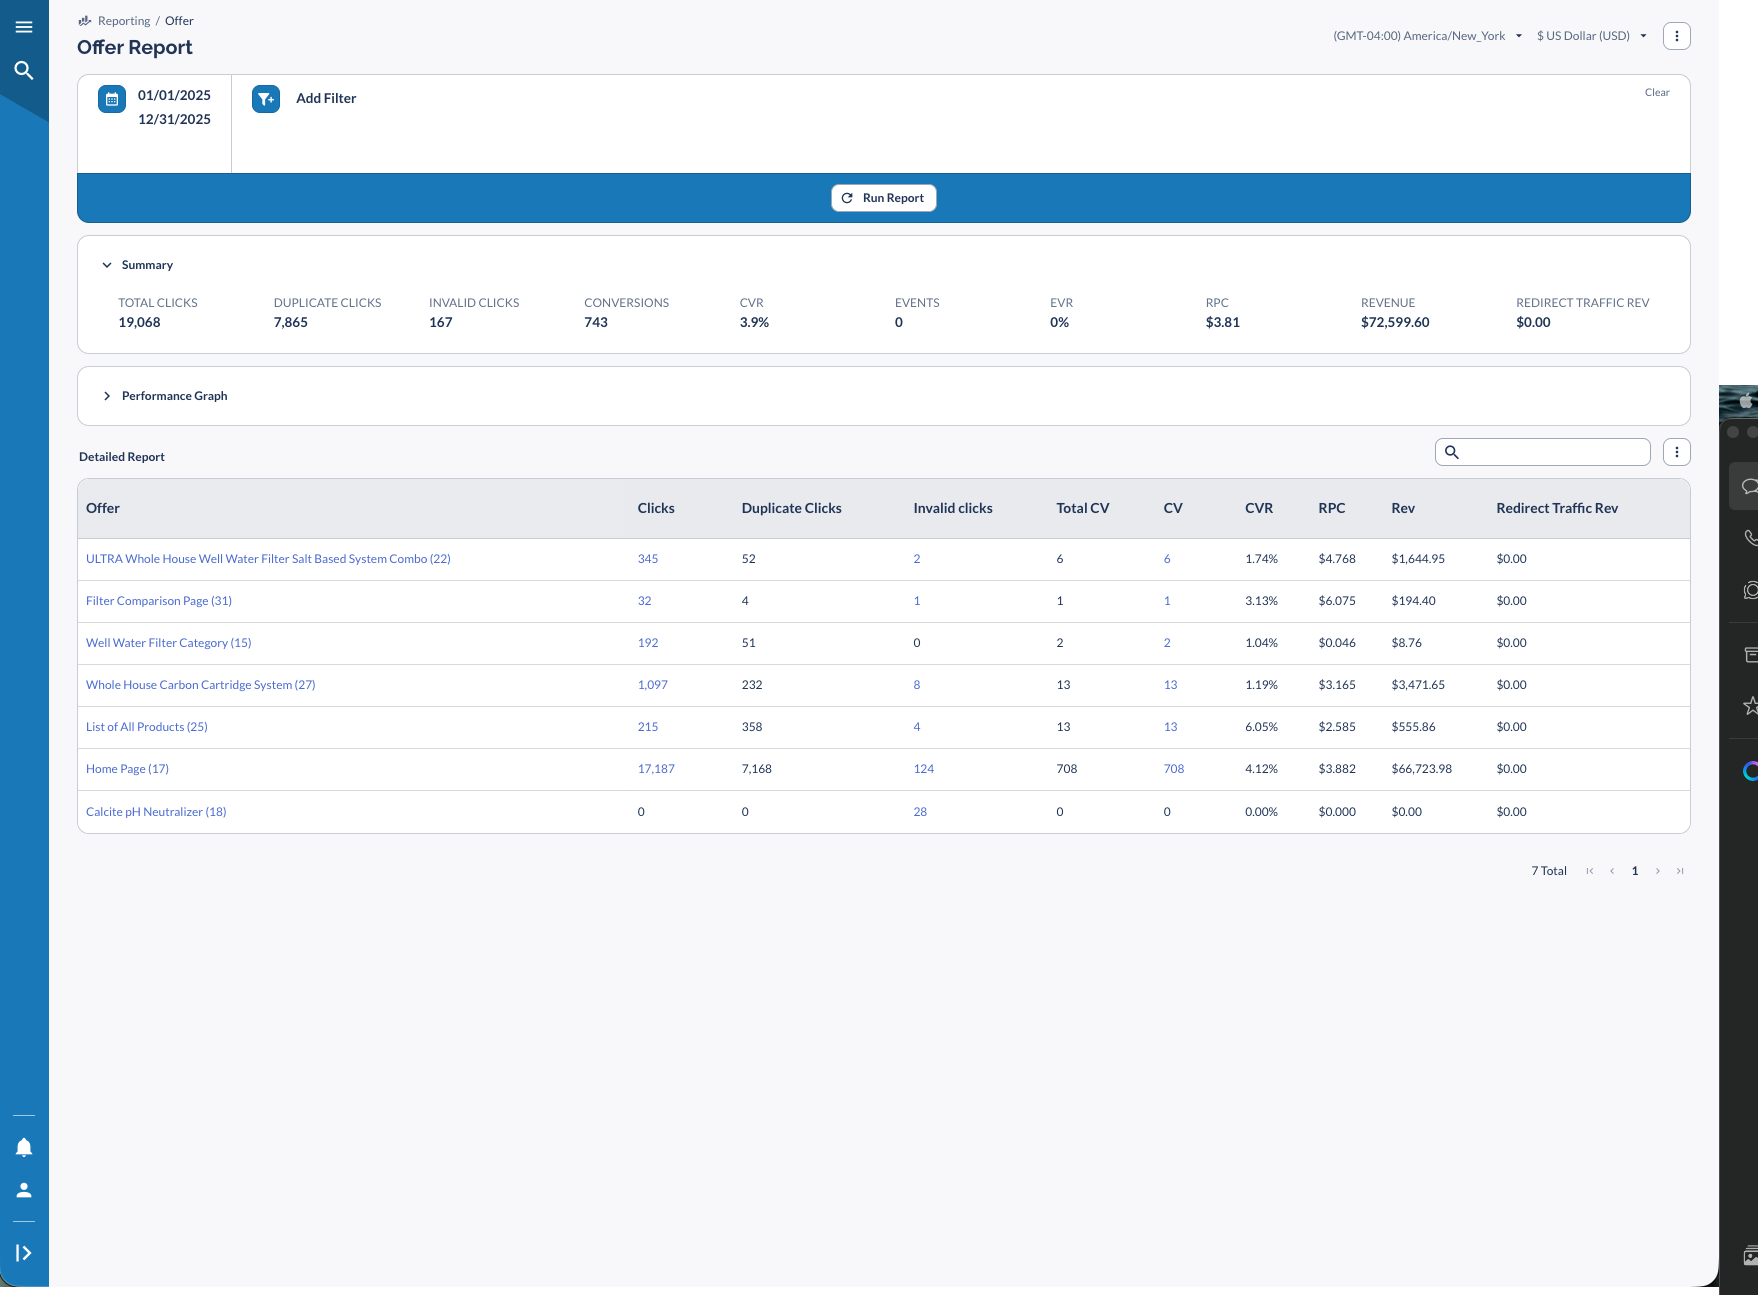Expand the Performance Graph section
The height and width of the screenshot is (1295, 1758).
coord(107,396)
